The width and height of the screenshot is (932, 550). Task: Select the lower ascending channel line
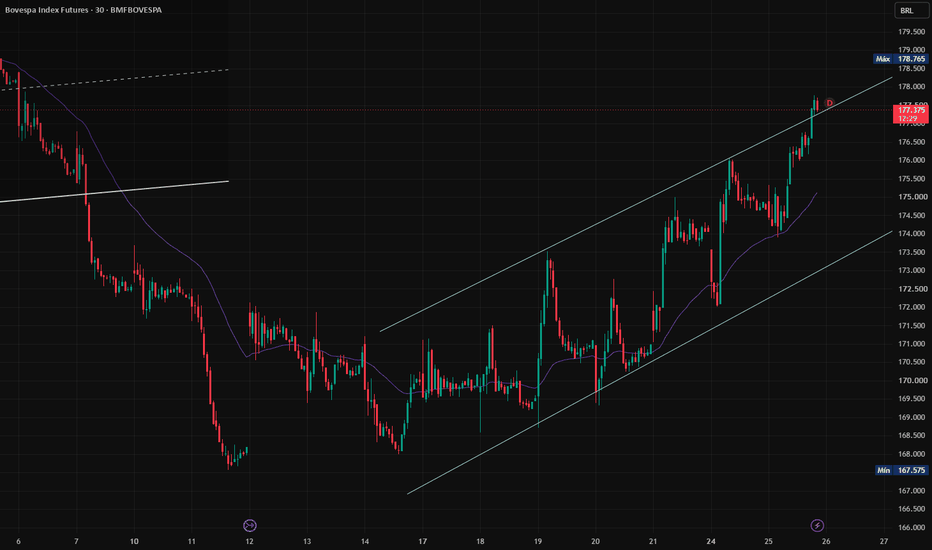[x=650, y=363]
